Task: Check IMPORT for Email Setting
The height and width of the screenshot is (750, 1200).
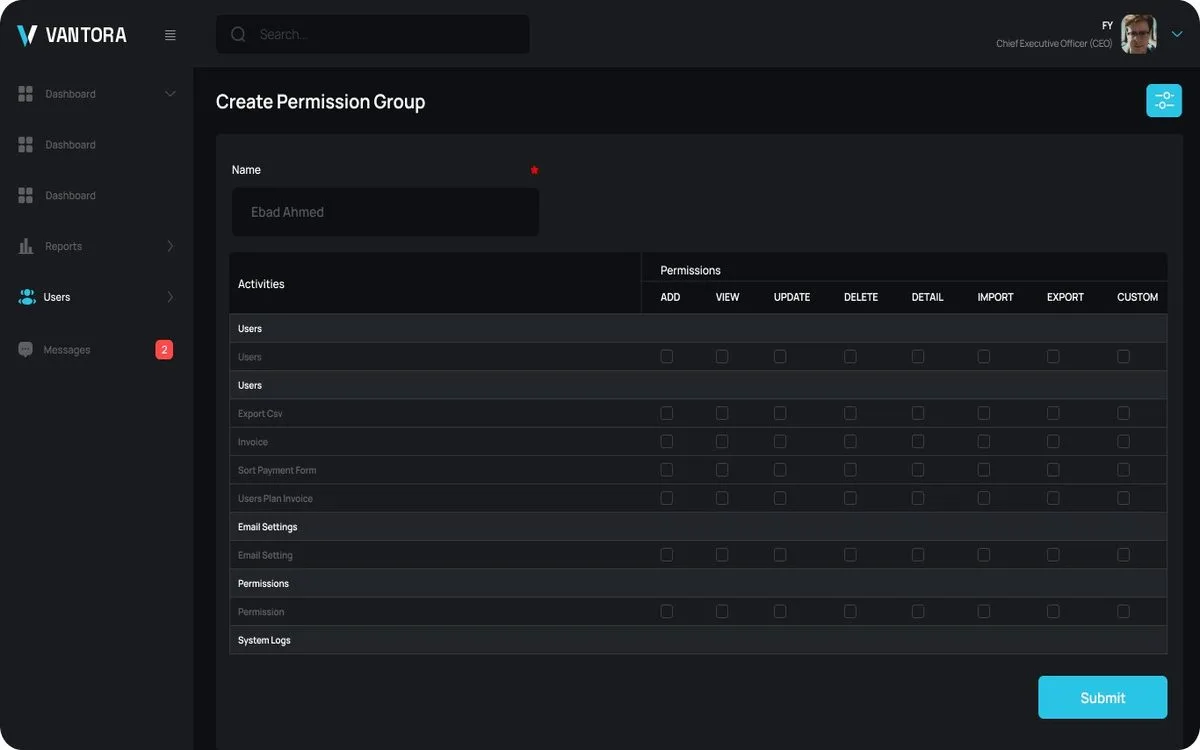Action: click(984, 555)
